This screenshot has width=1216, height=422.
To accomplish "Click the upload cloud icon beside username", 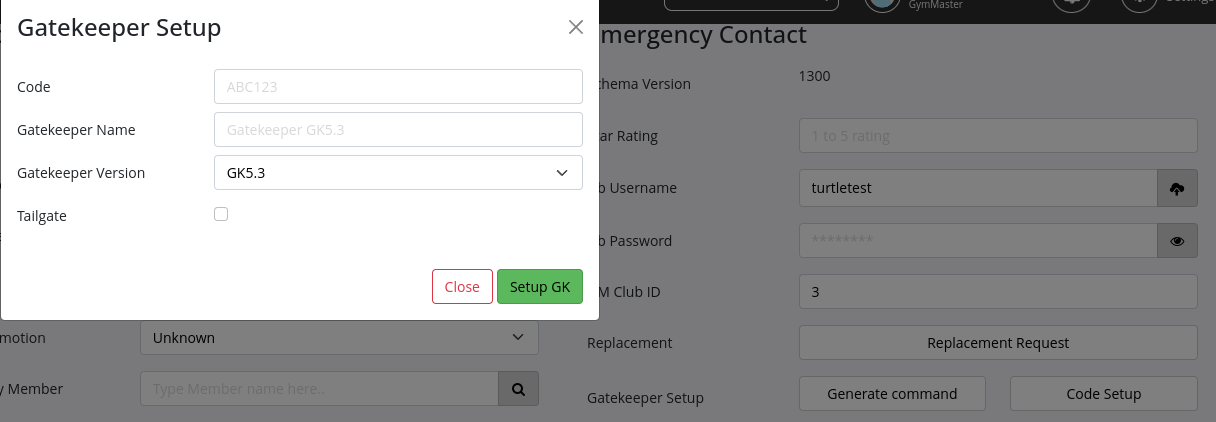I will pos(1177,188).
